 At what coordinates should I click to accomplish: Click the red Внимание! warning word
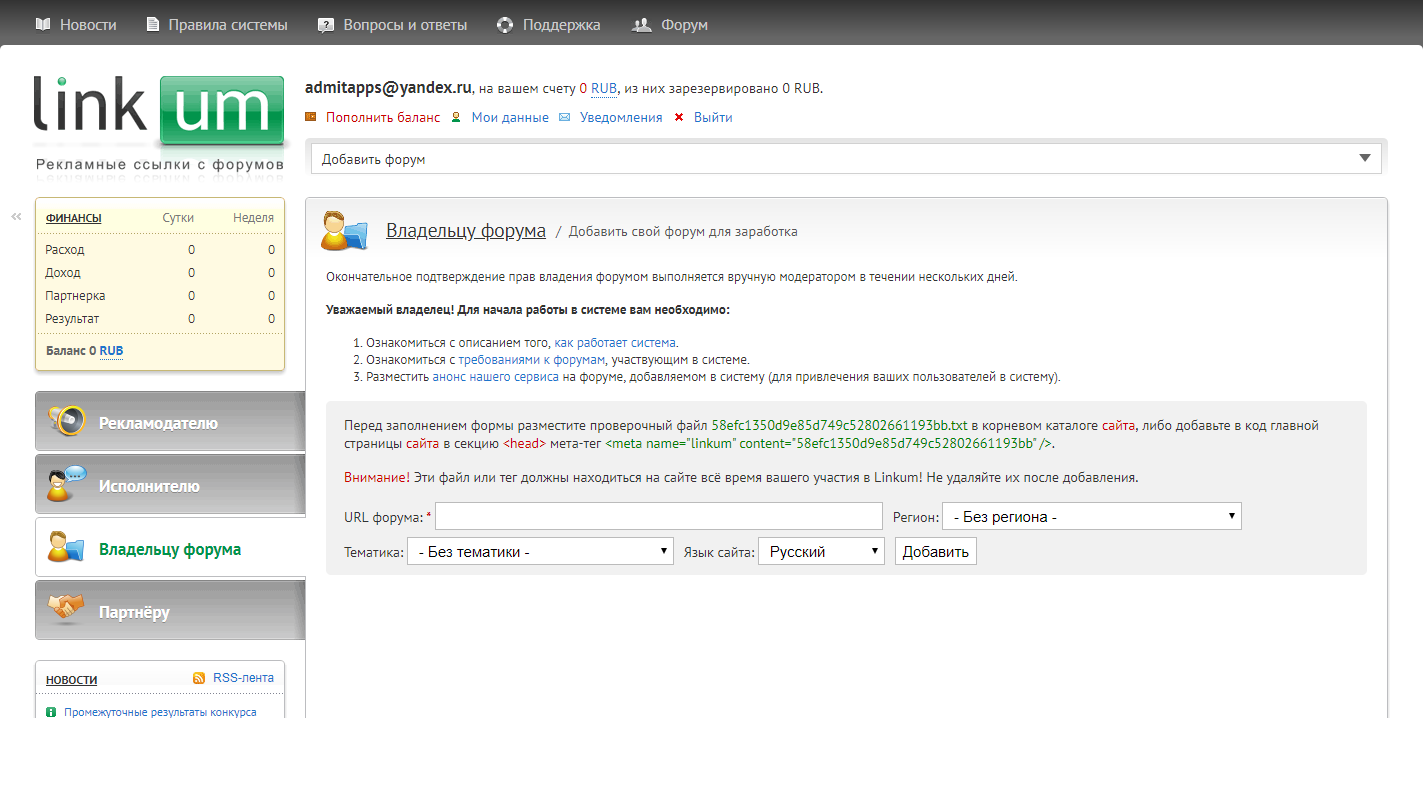[377, 478]
